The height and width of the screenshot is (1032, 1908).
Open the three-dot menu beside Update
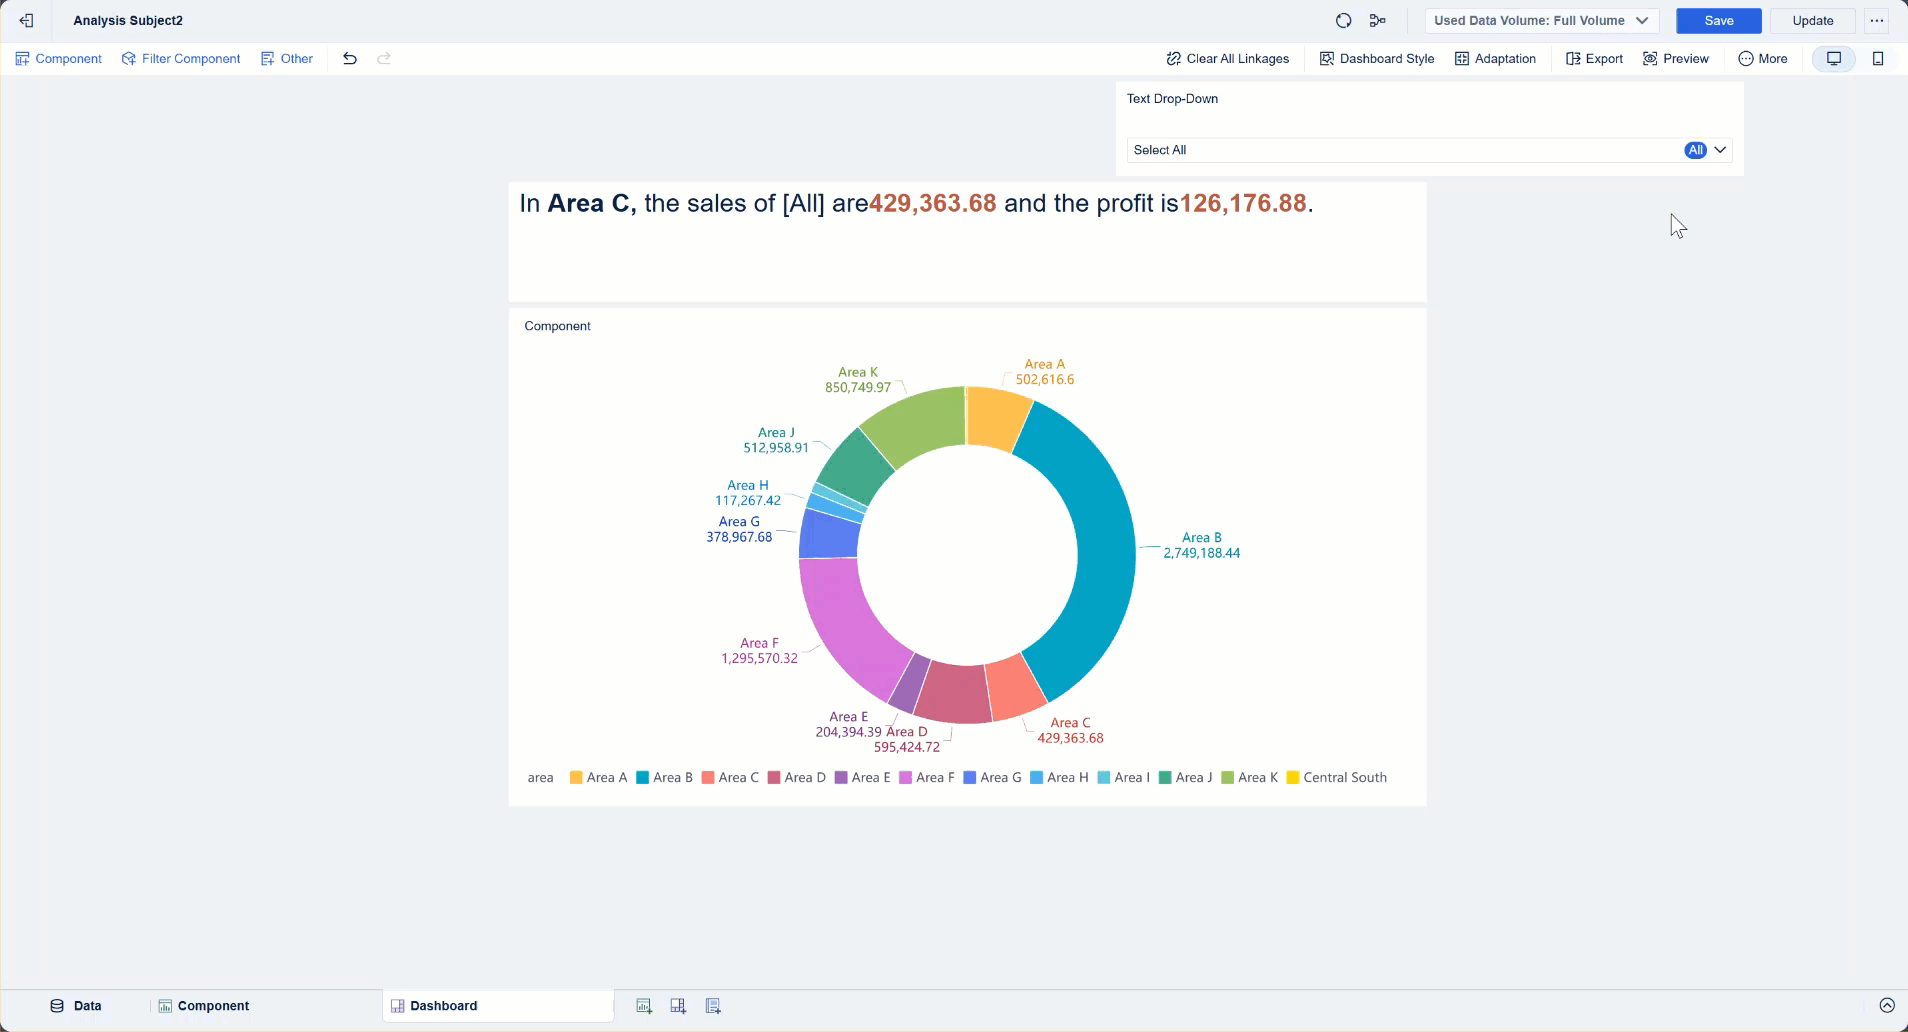pyautogui.click(x=1877, y=20)
